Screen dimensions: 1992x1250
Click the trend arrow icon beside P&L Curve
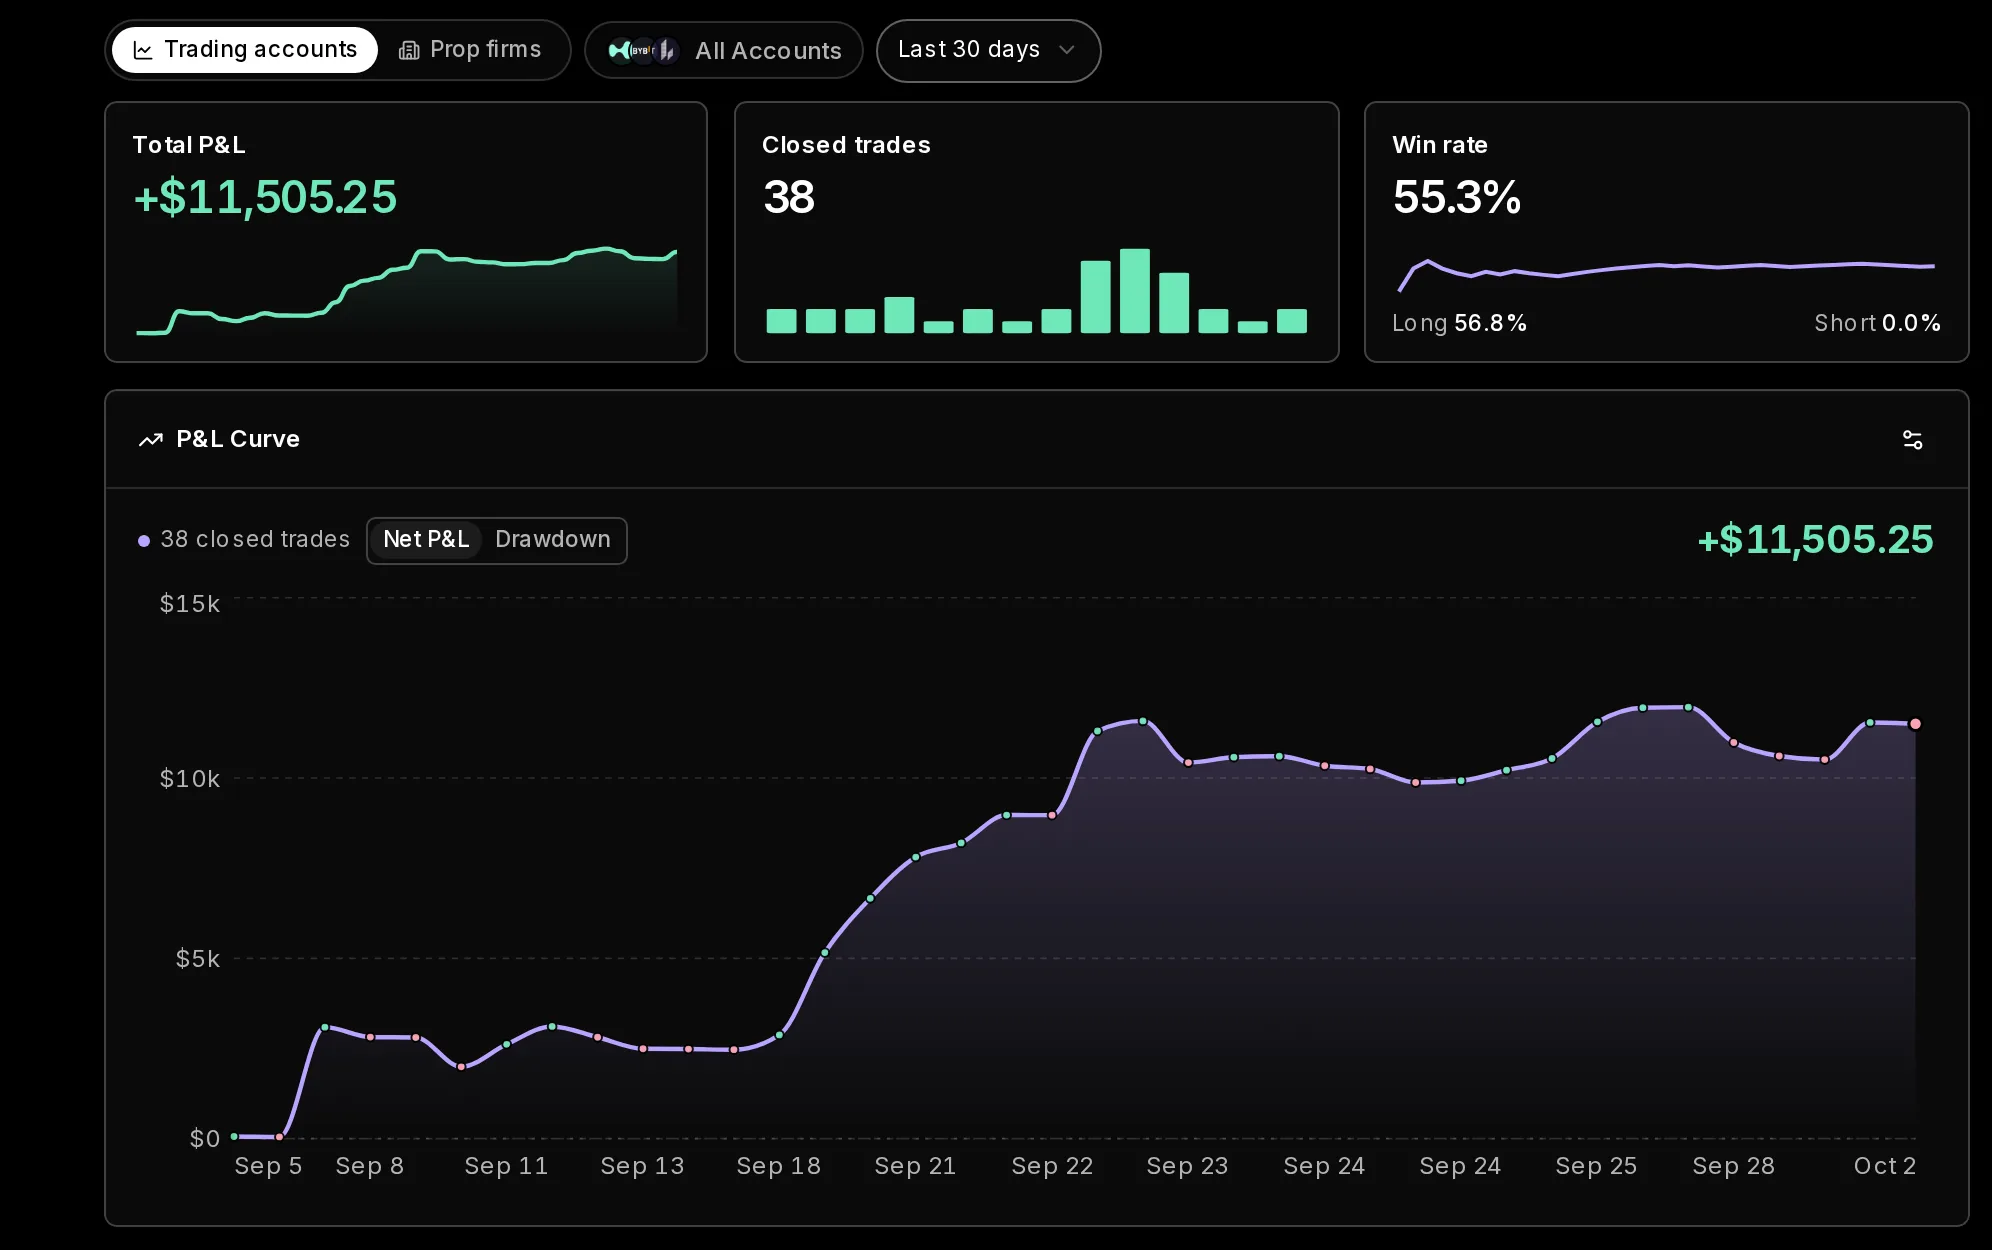pyautogui.click(x=150, y=440)
